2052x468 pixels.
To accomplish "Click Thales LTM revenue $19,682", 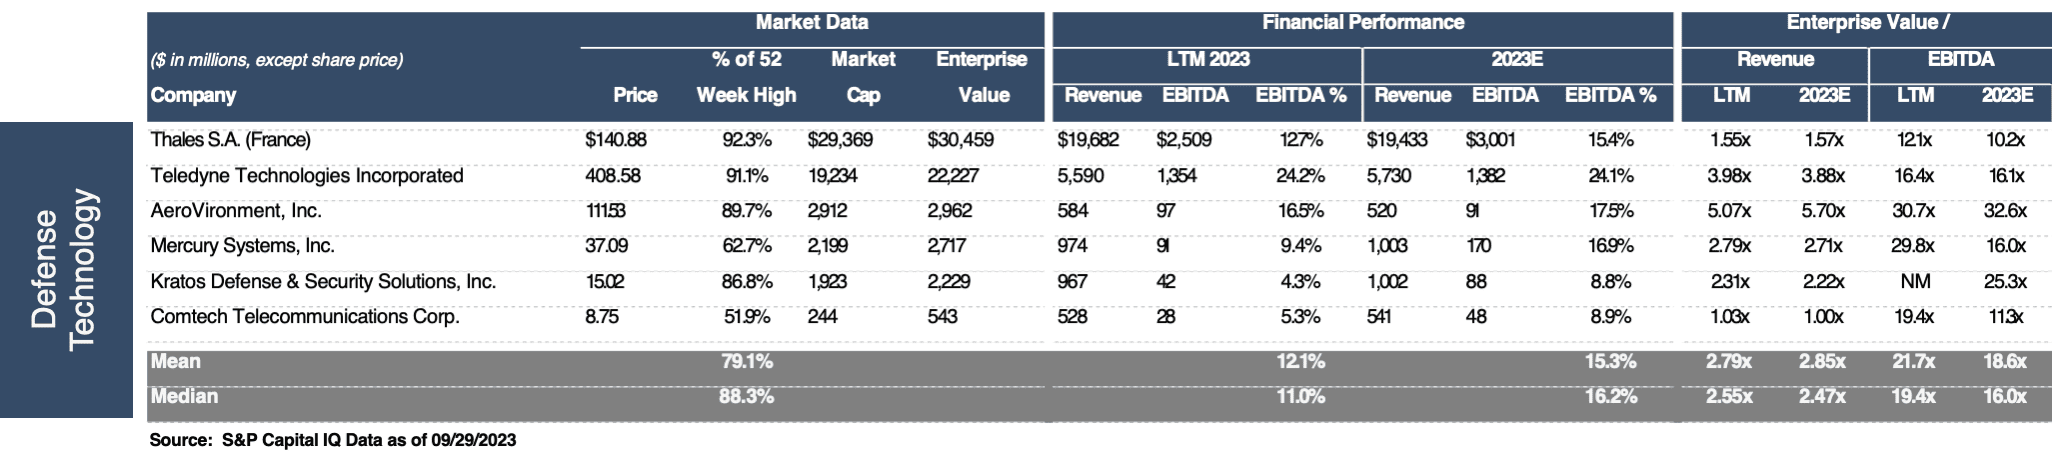I will click(1088, 140).
